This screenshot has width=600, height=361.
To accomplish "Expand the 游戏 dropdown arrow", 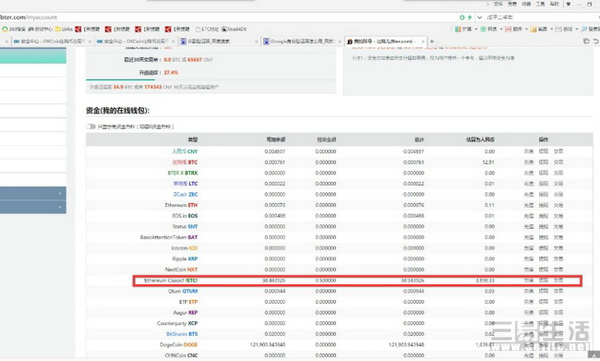I will click(577, 29).
